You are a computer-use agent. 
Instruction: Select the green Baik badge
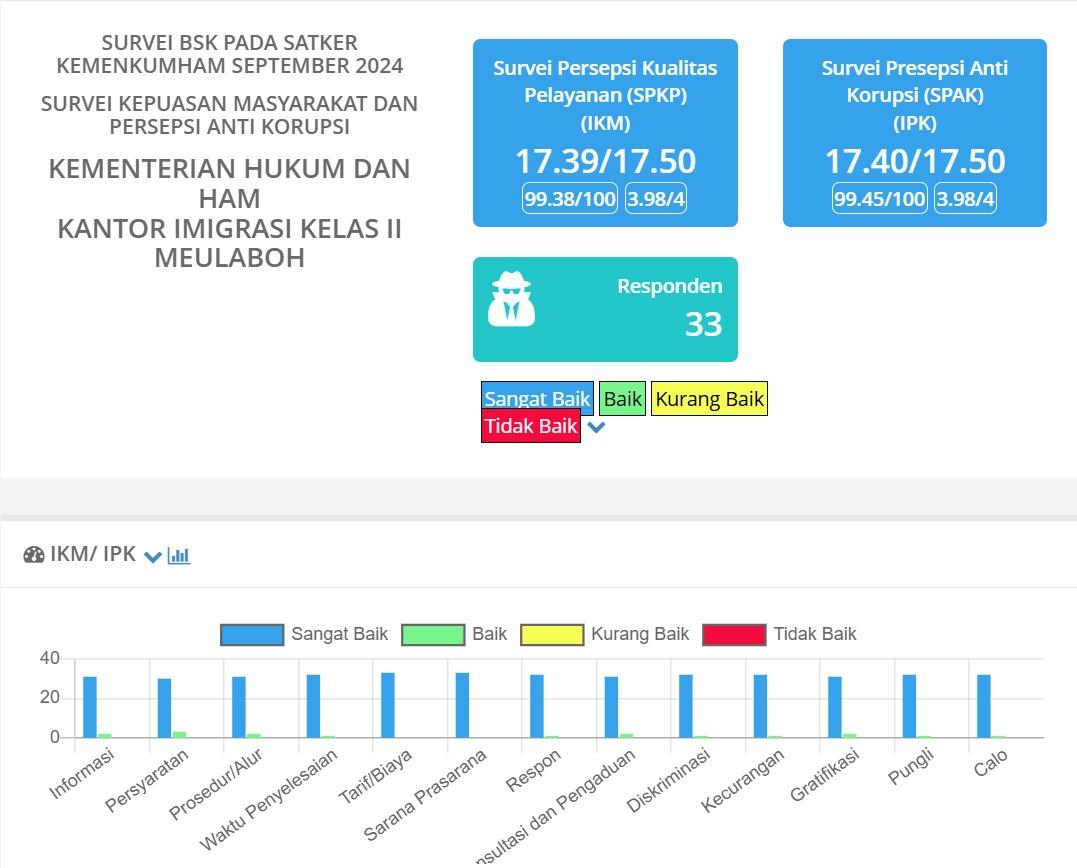(x=622, y=398)
